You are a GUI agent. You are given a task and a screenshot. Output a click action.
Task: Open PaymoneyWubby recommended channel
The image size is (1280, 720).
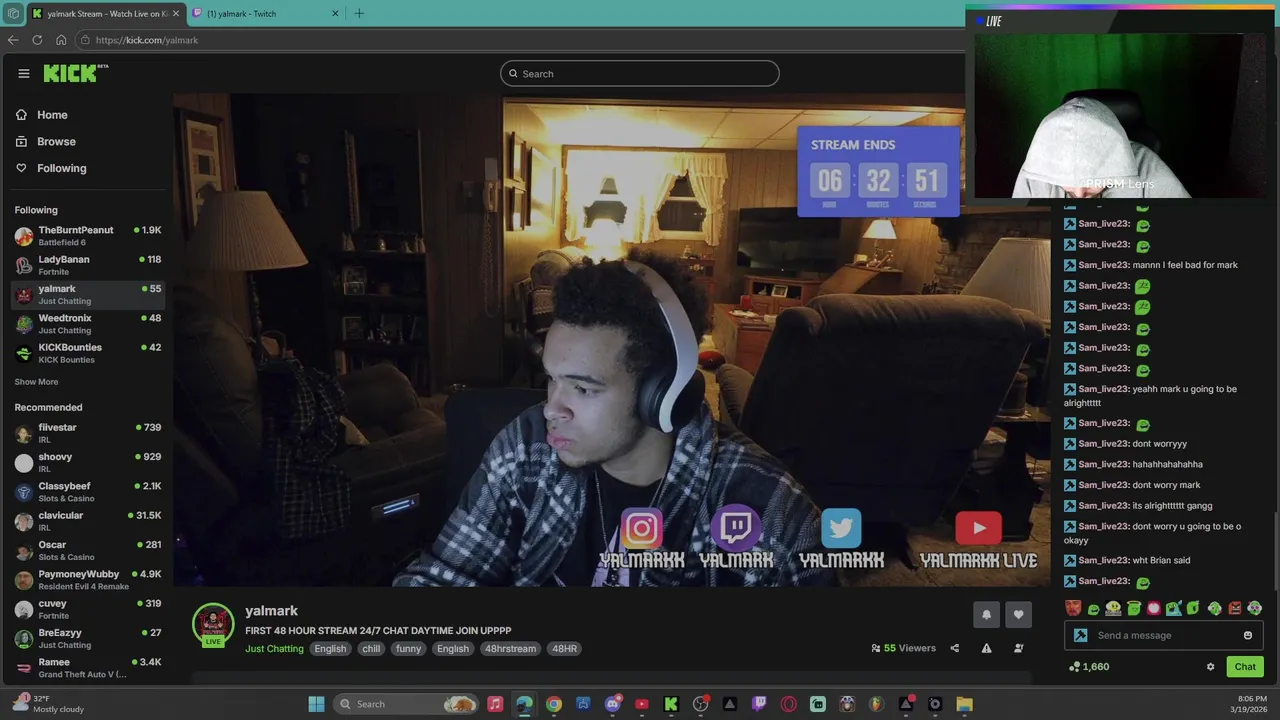[88, 580]
